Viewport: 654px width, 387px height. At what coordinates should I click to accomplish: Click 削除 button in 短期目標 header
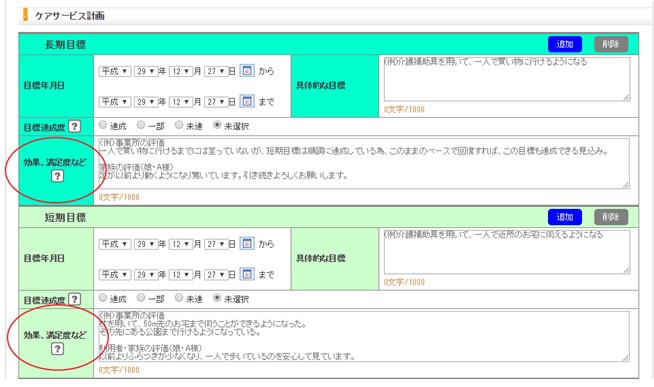point(611,217)
